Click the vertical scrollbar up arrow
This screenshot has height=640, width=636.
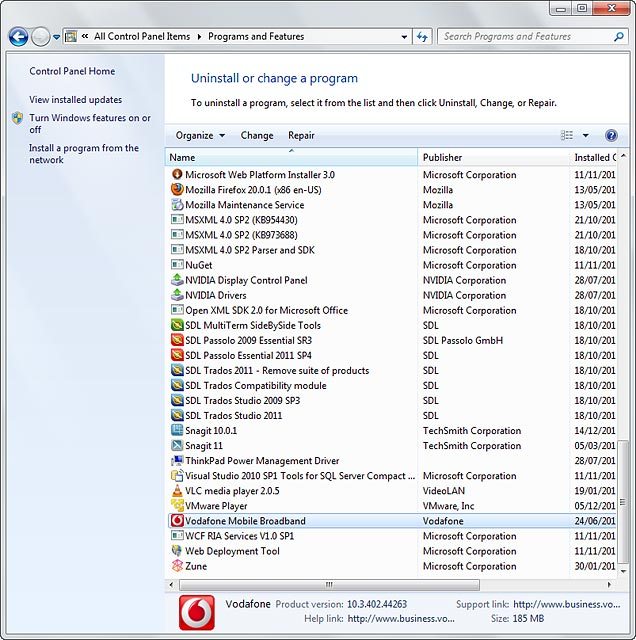click(623, 156)
